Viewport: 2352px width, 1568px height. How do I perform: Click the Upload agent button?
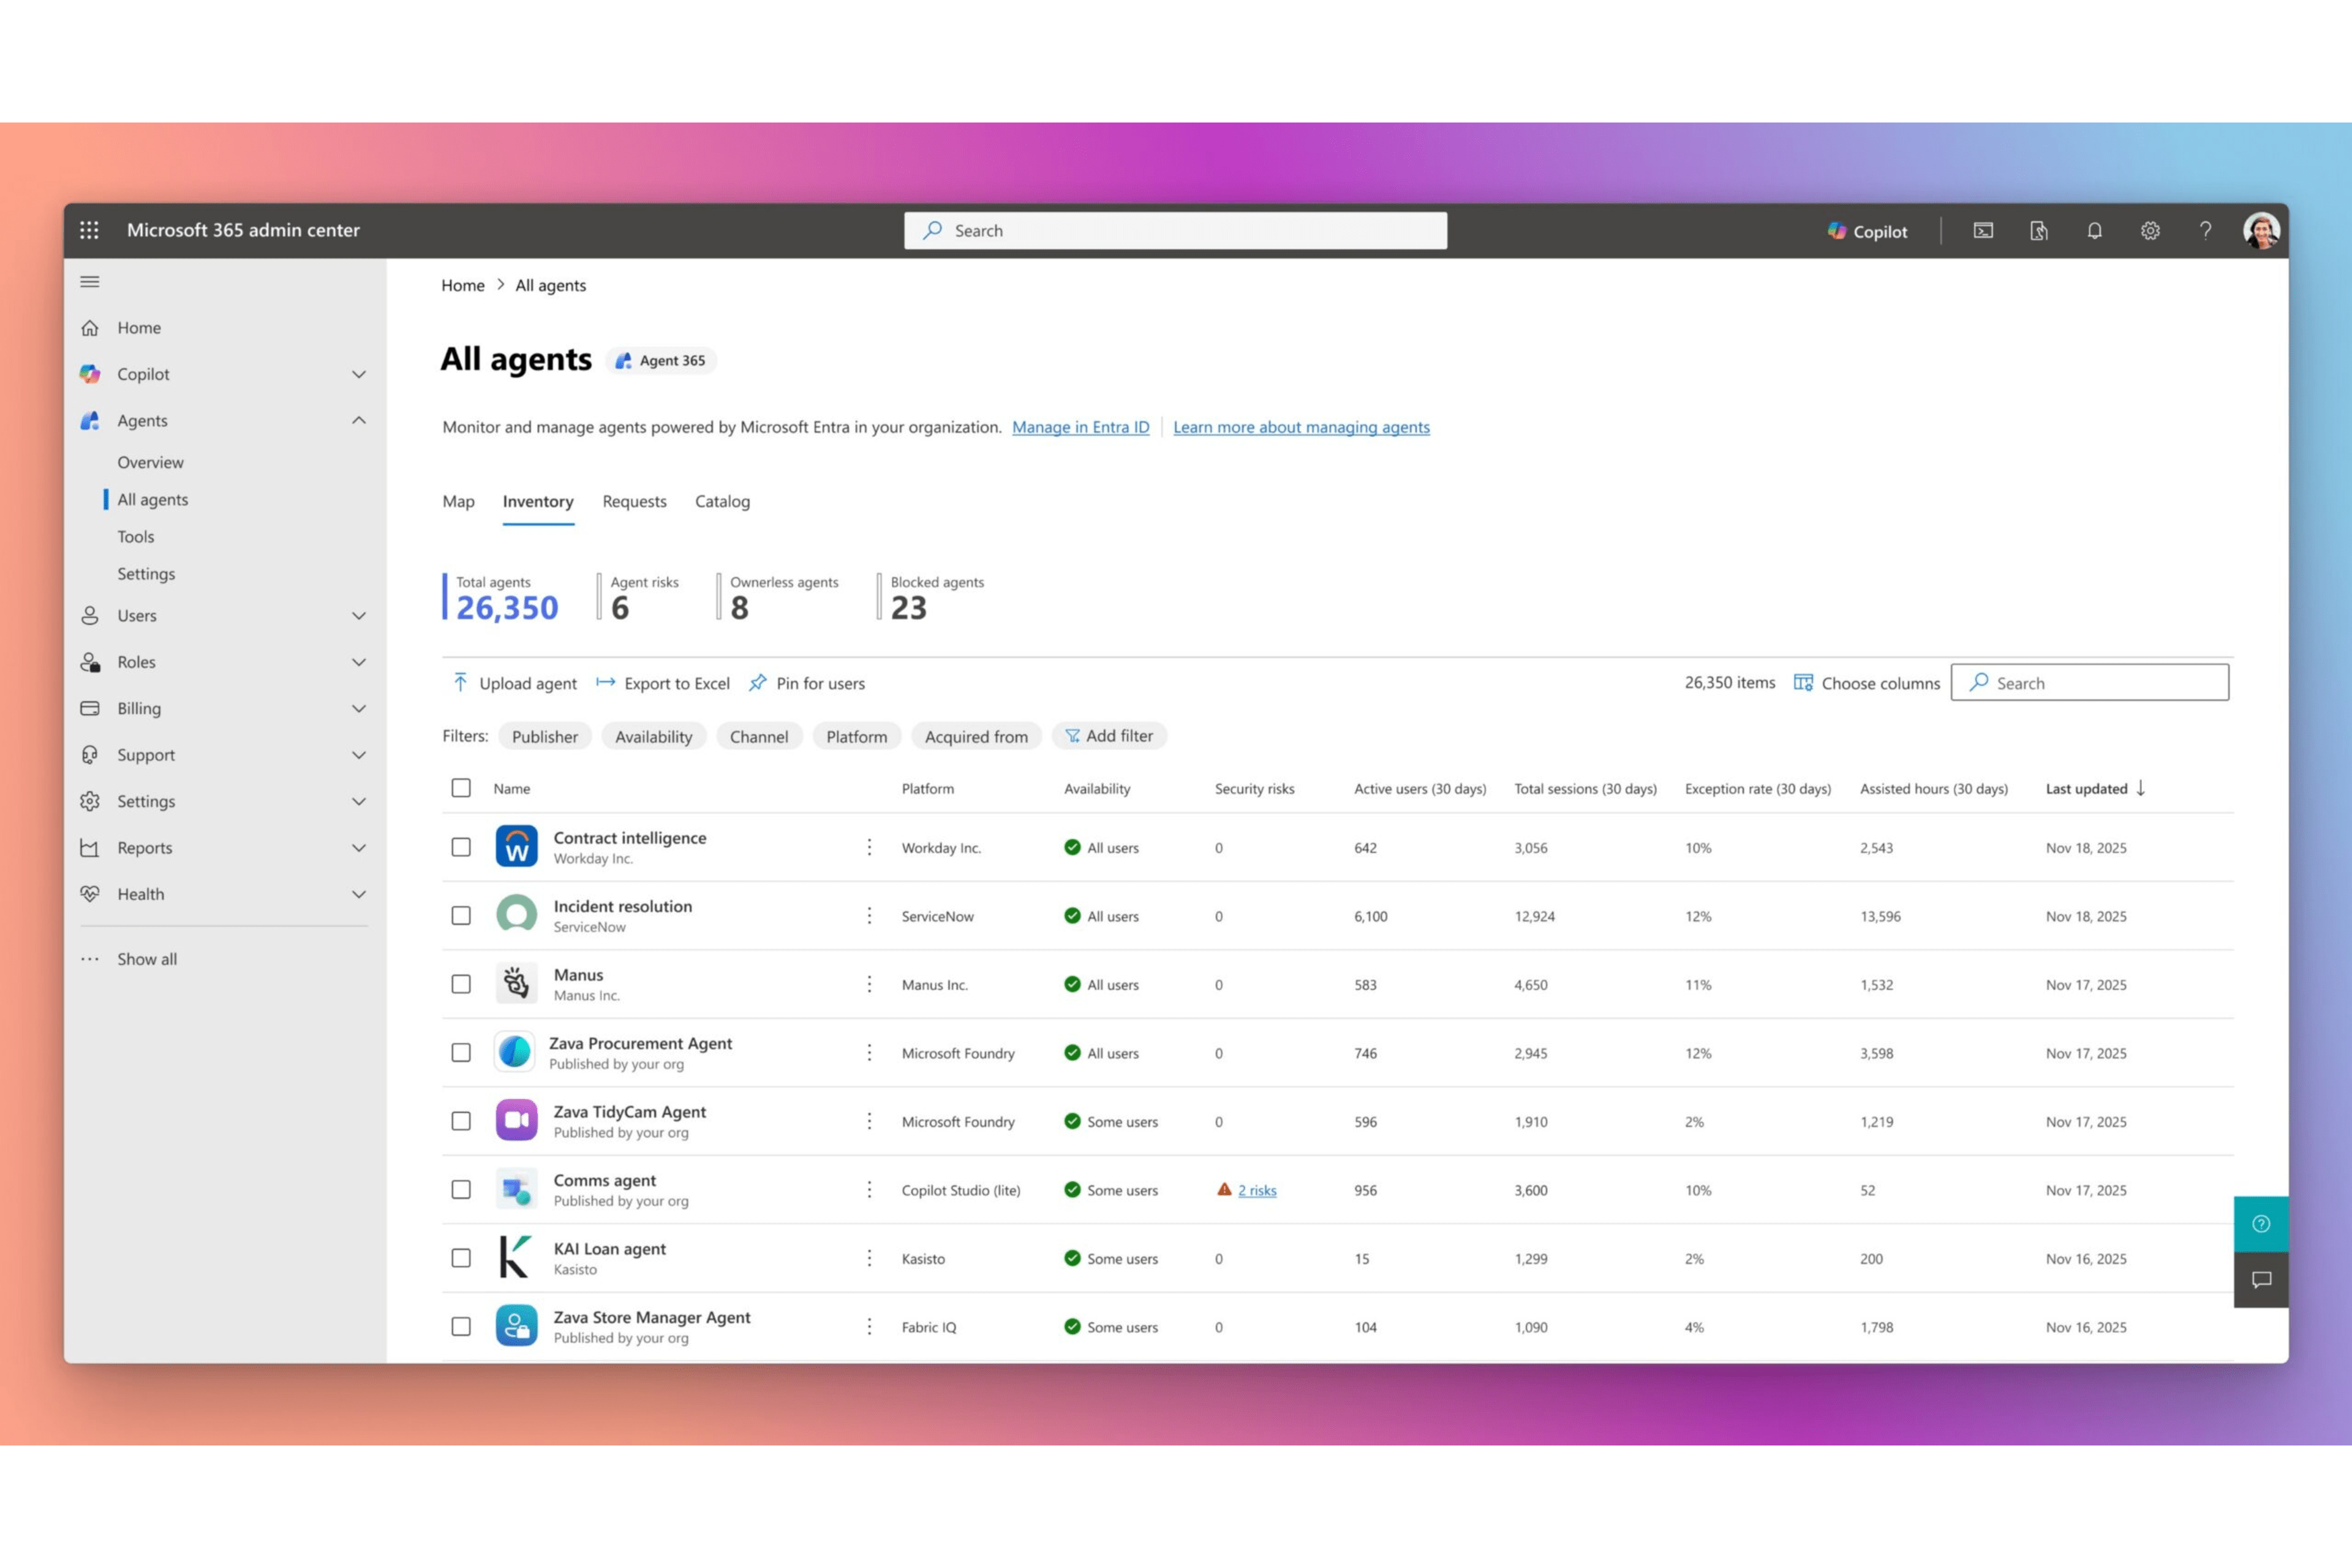pos(515,683)
